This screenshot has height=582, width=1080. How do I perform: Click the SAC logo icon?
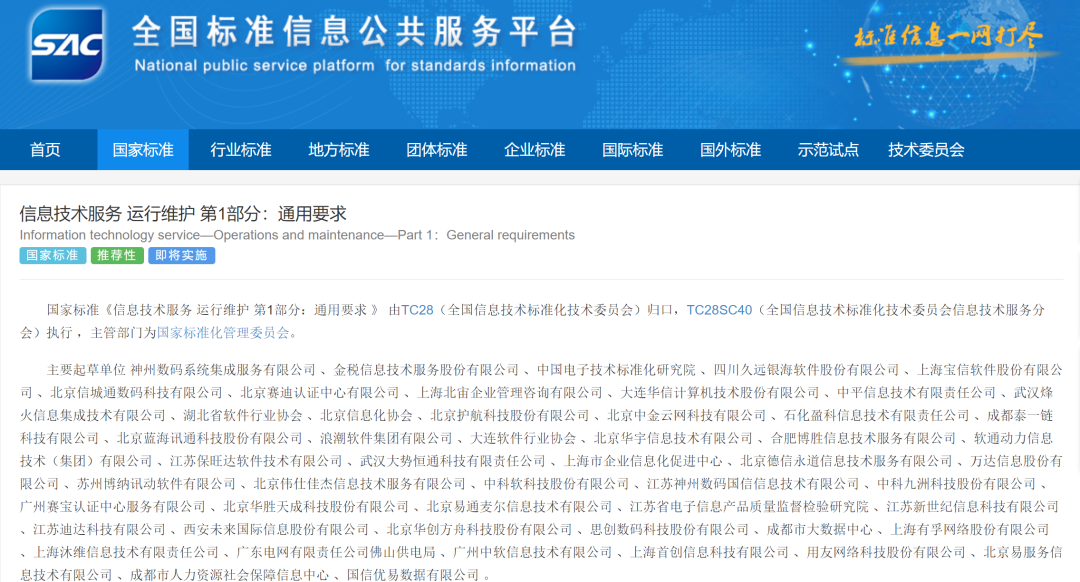coord(67,44)
